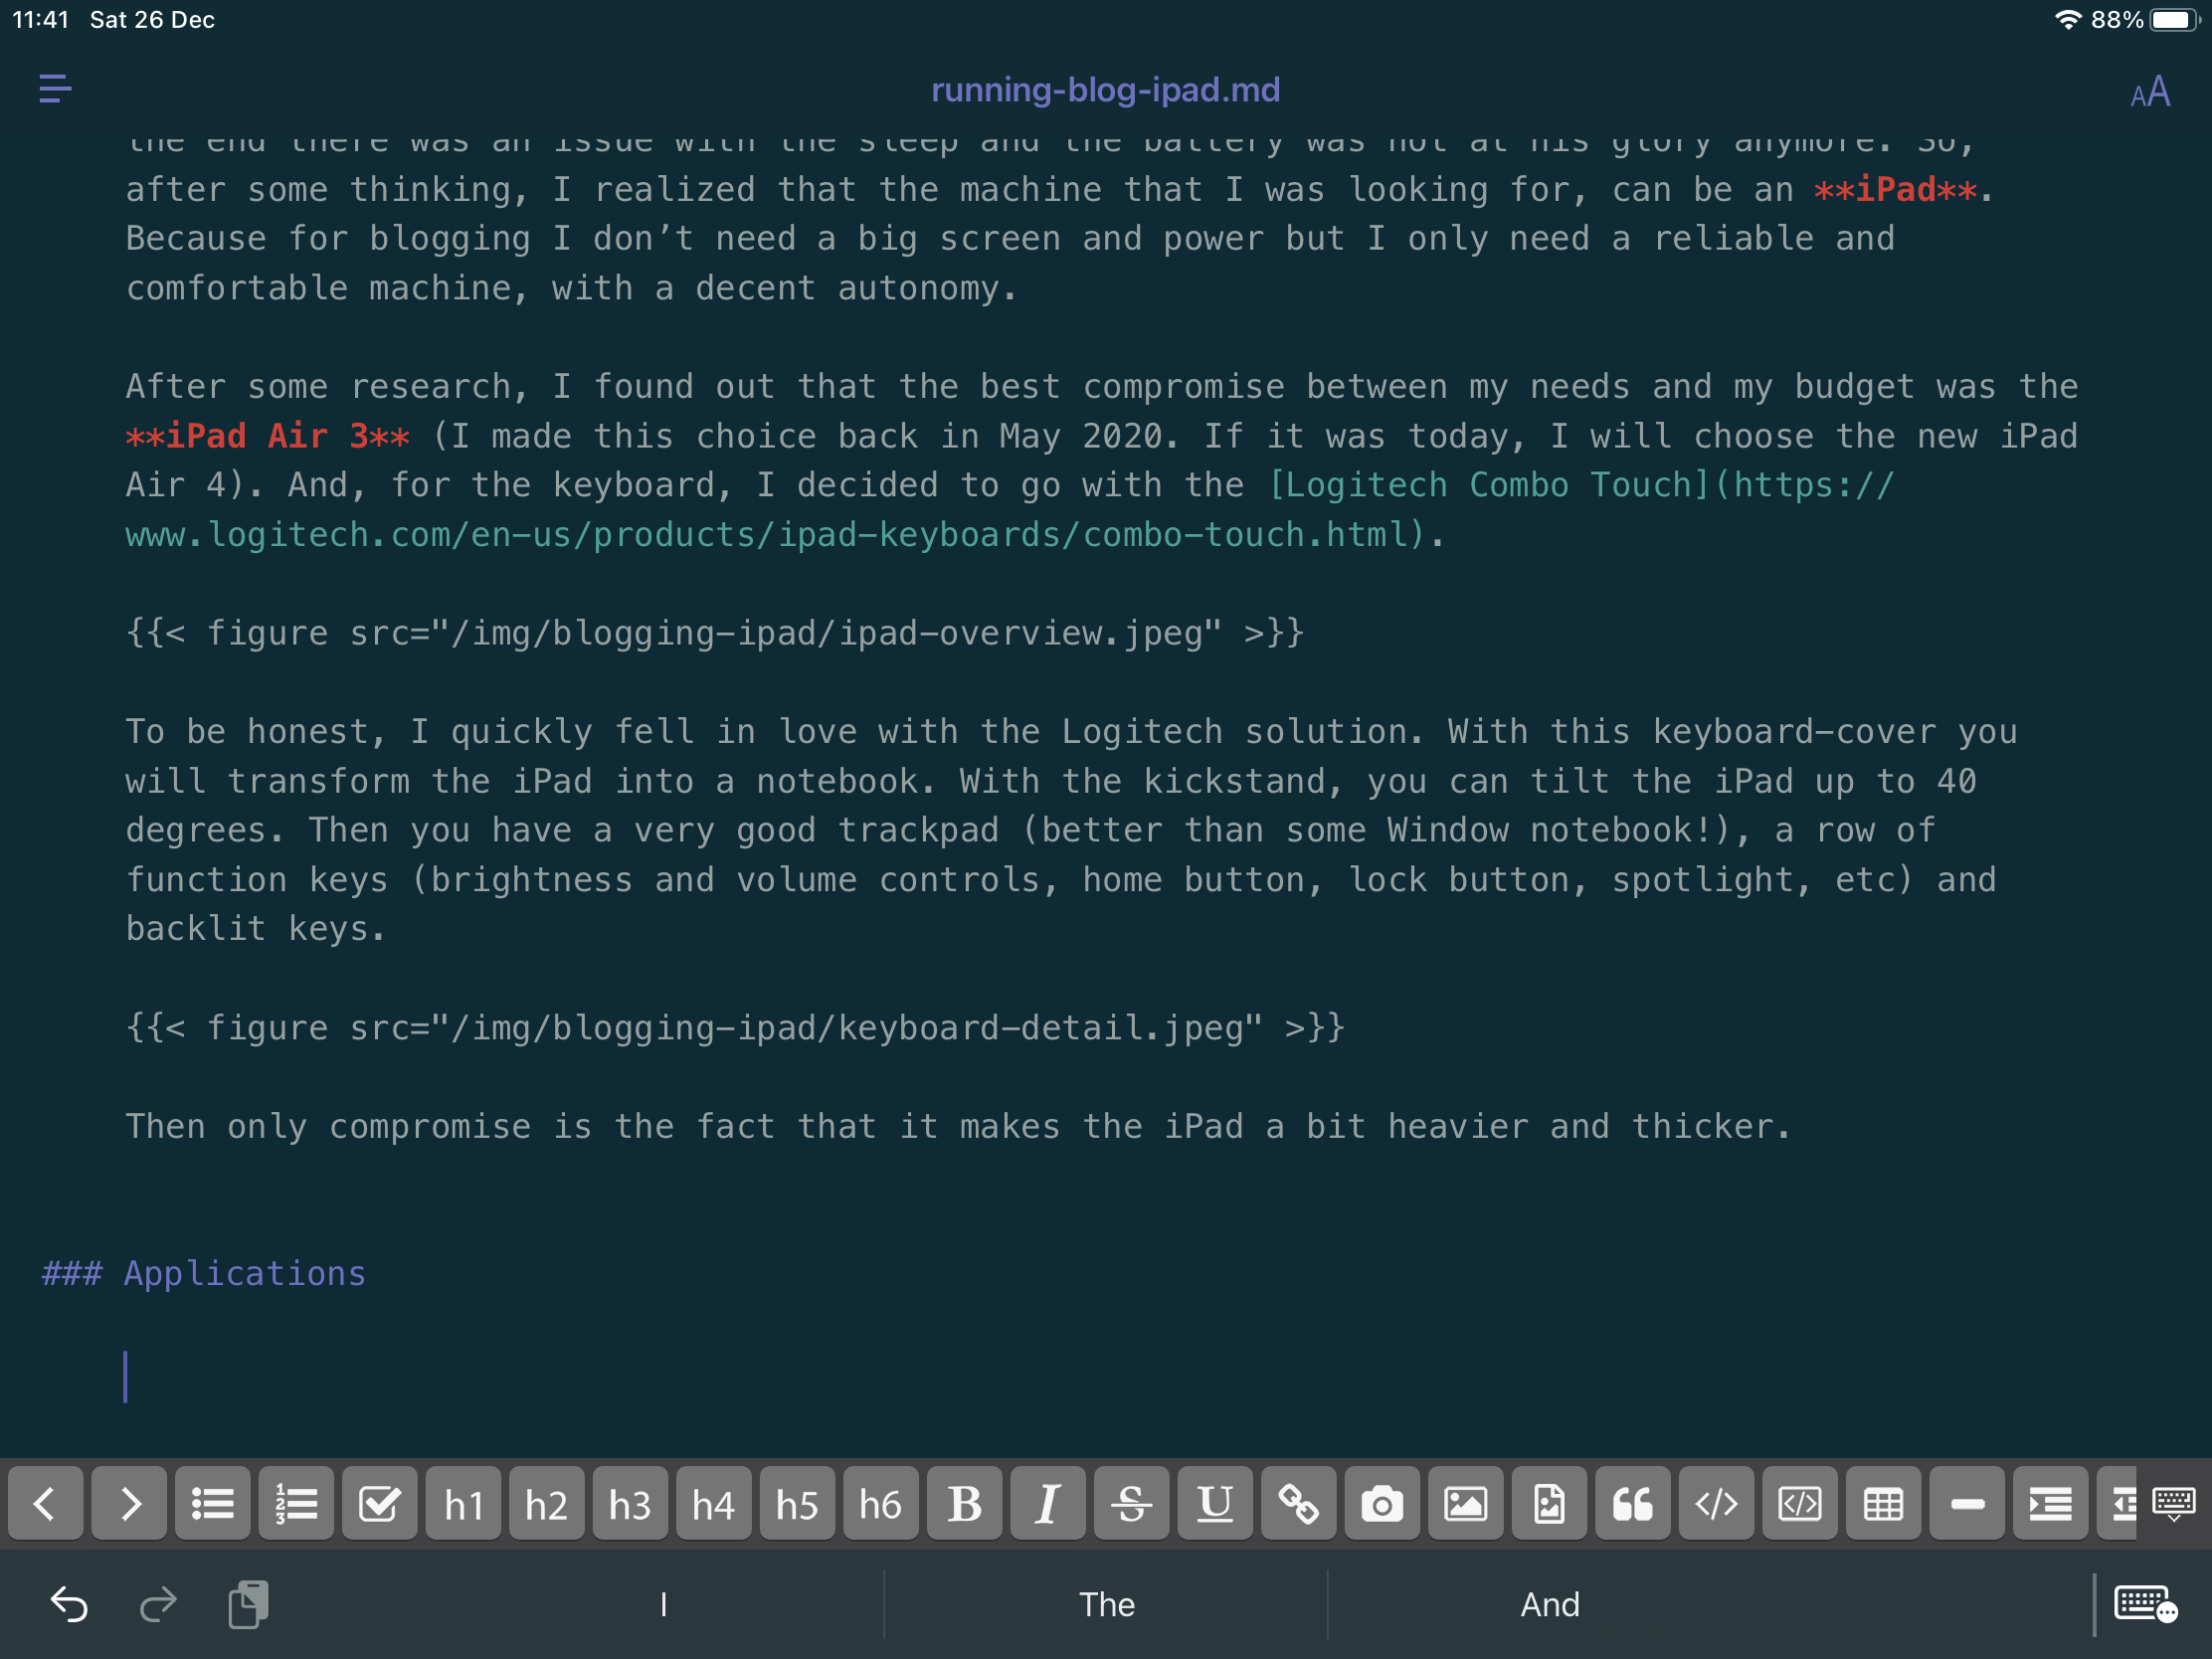Tap the ipad-overview.jpeg figure shortcode
The width and height of the screenshot is (2212, 1659).
pyautogui.click(x=715, y=633)
